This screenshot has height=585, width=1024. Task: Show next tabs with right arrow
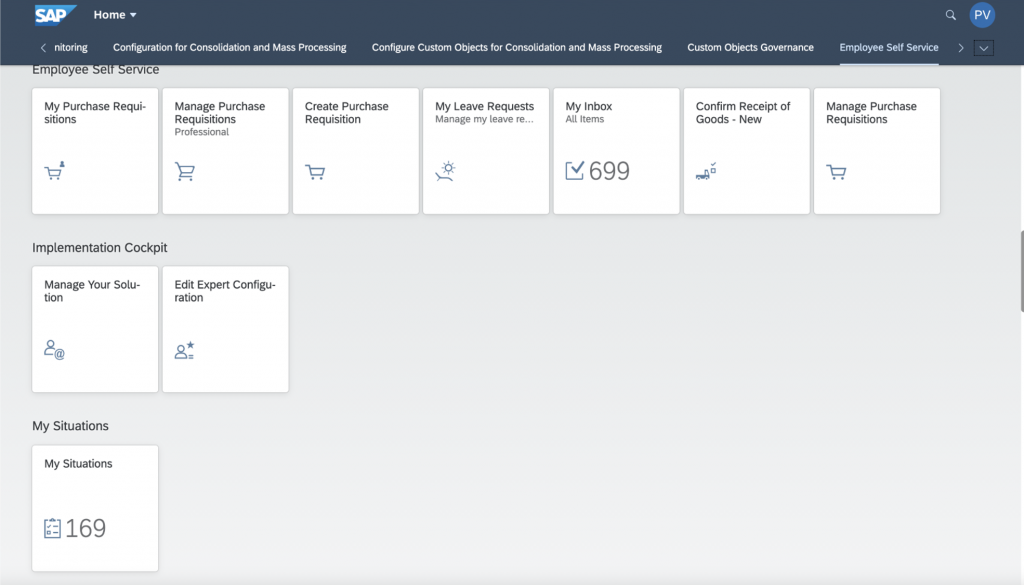961,48
